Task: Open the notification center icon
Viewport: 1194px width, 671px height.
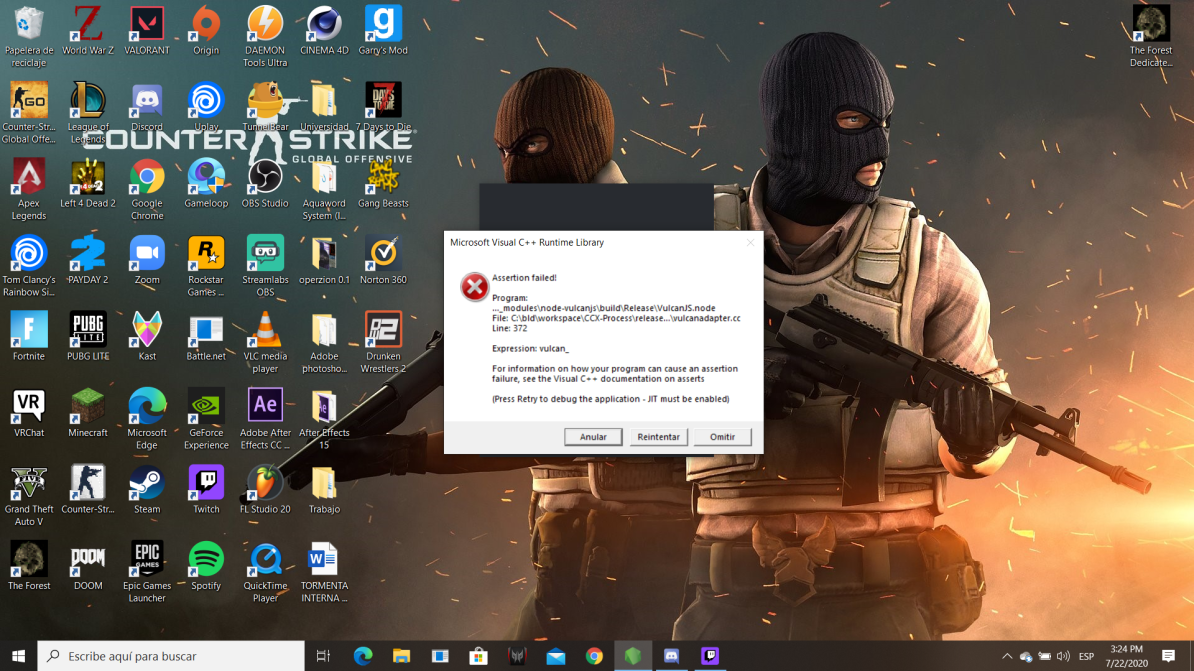Action: pyautogui.click(x=1168, y=656)
